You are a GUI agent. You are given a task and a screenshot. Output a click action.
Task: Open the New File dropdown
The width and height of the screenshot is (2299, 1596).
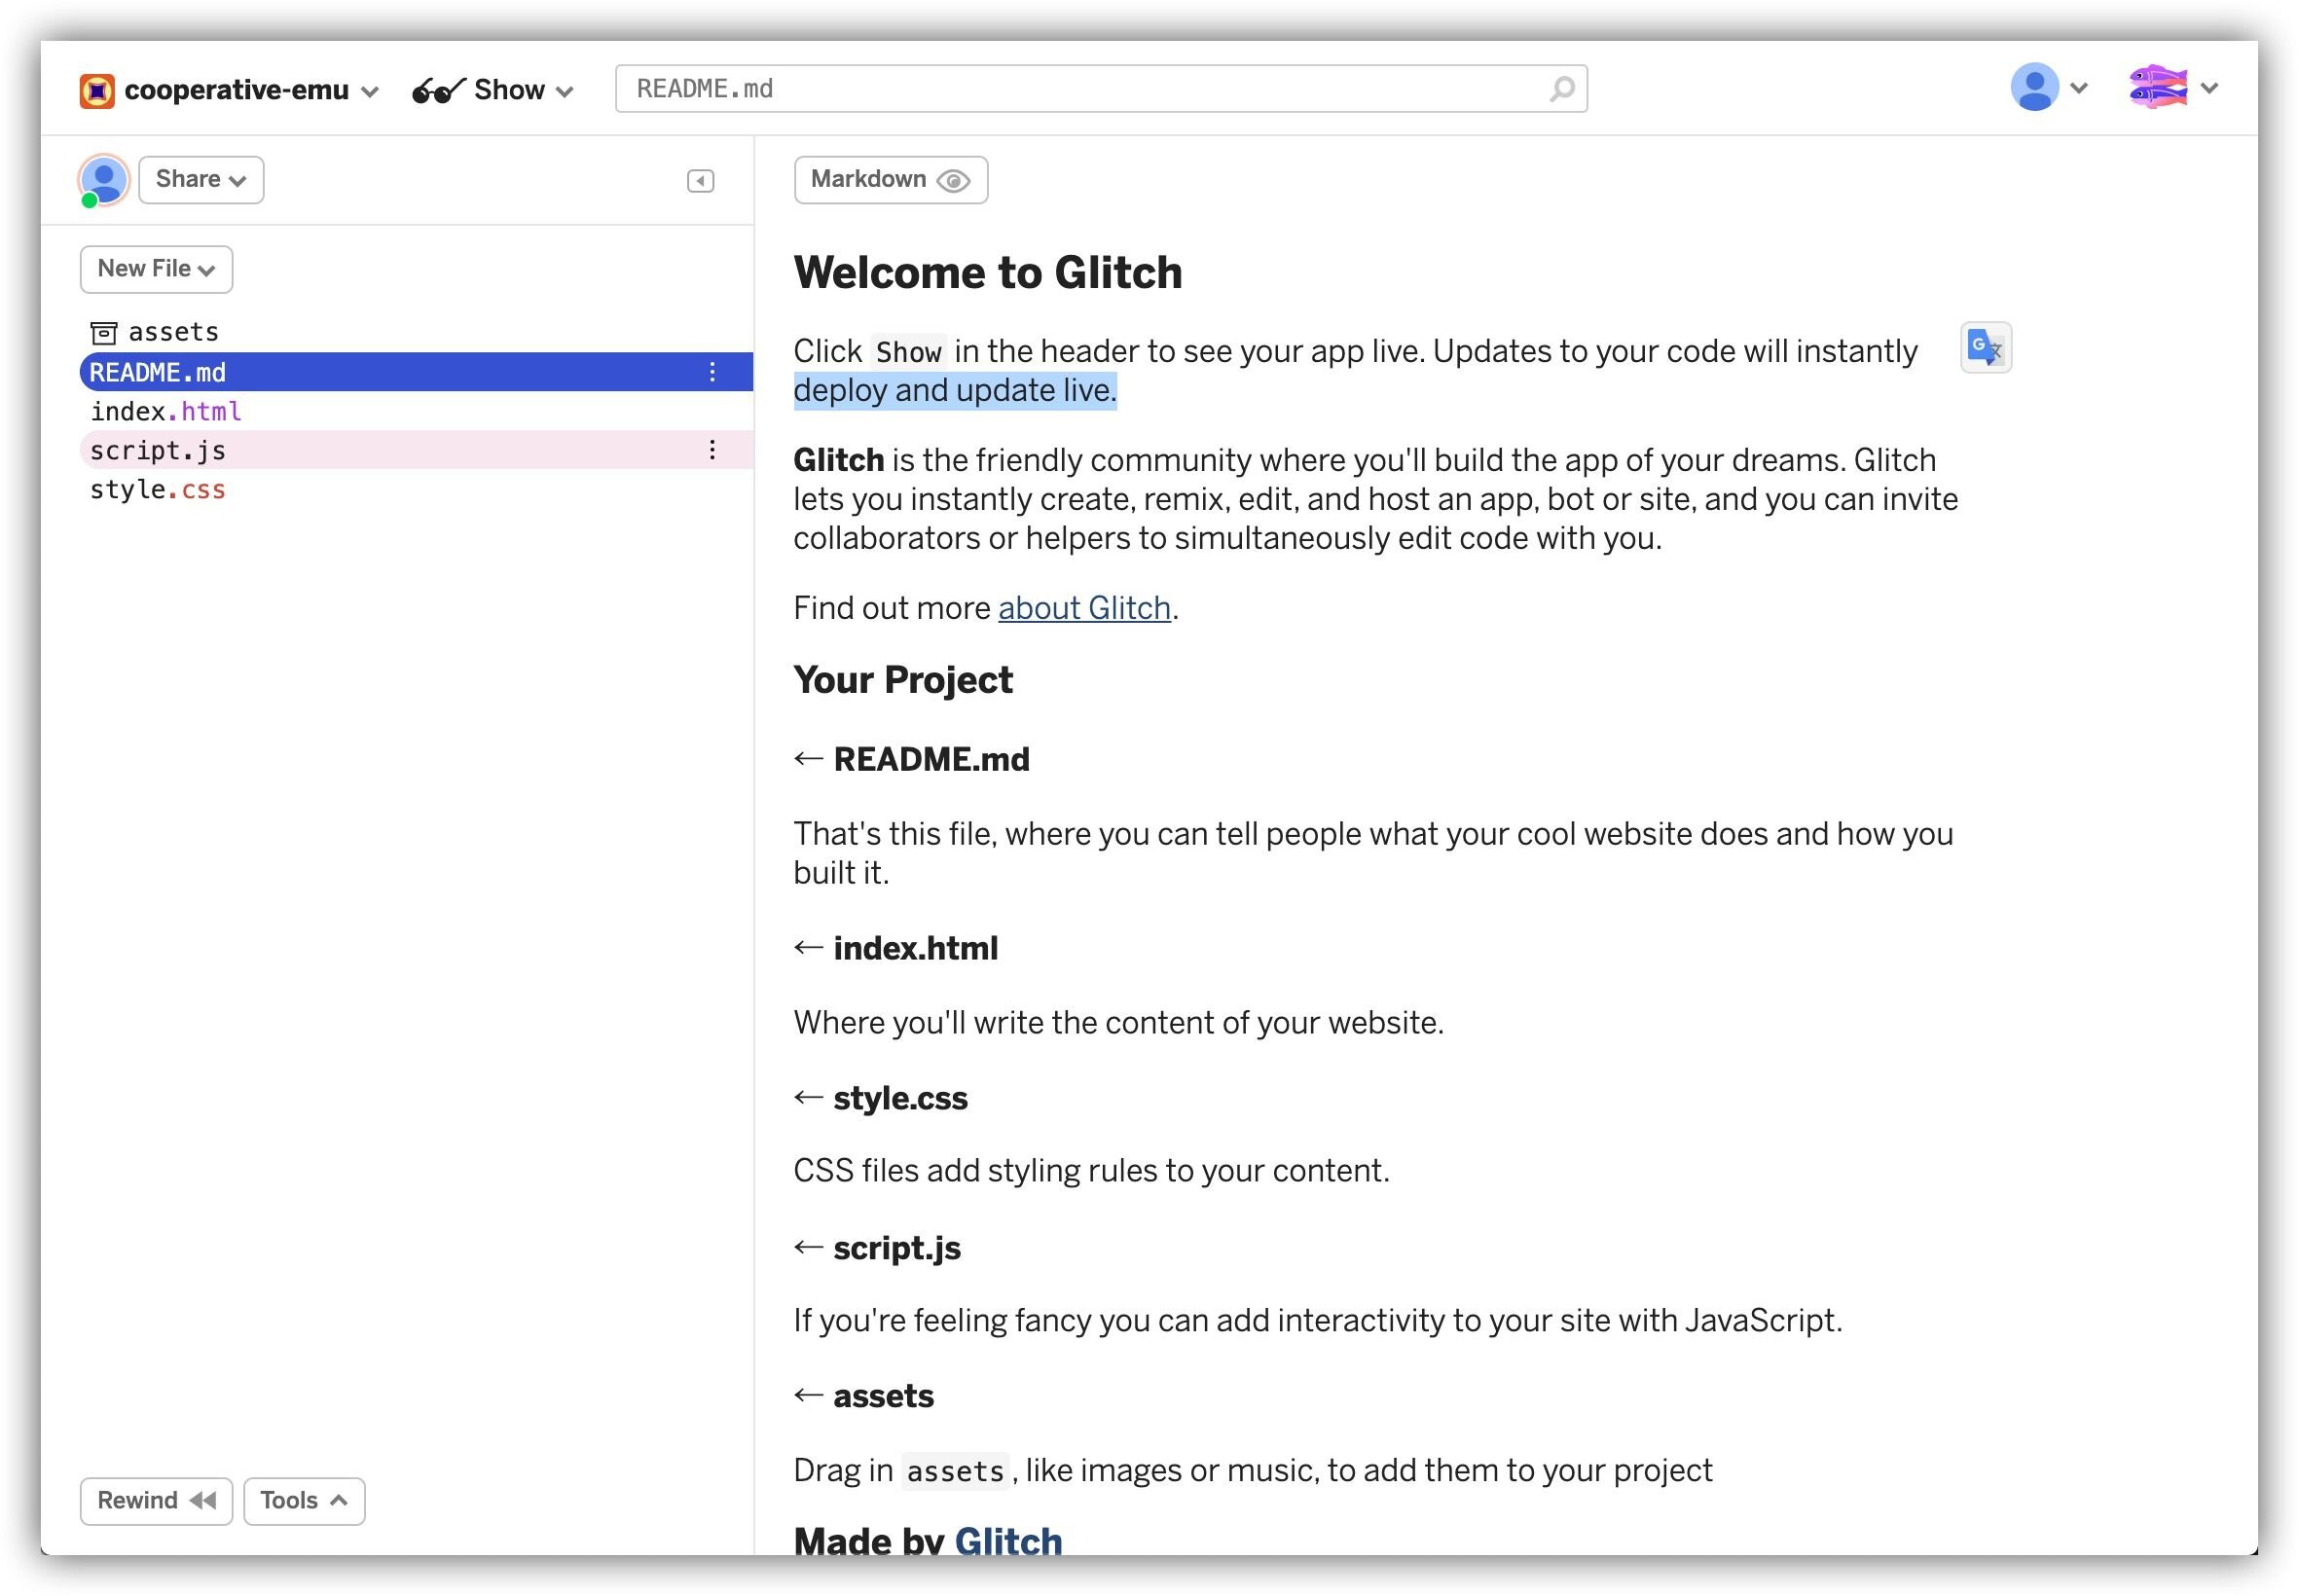tap(156, 269)
